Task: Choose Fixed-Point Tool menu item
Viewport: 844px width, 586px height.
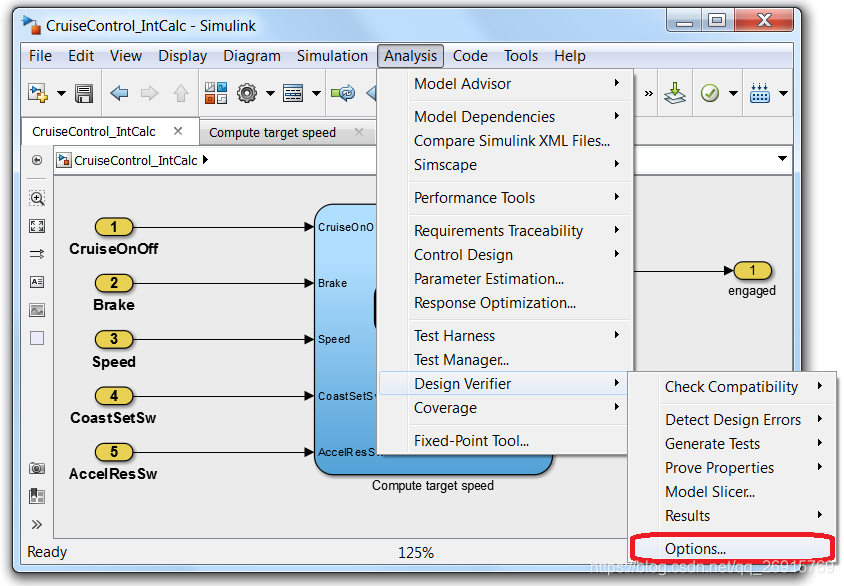Action: [503, 441]
